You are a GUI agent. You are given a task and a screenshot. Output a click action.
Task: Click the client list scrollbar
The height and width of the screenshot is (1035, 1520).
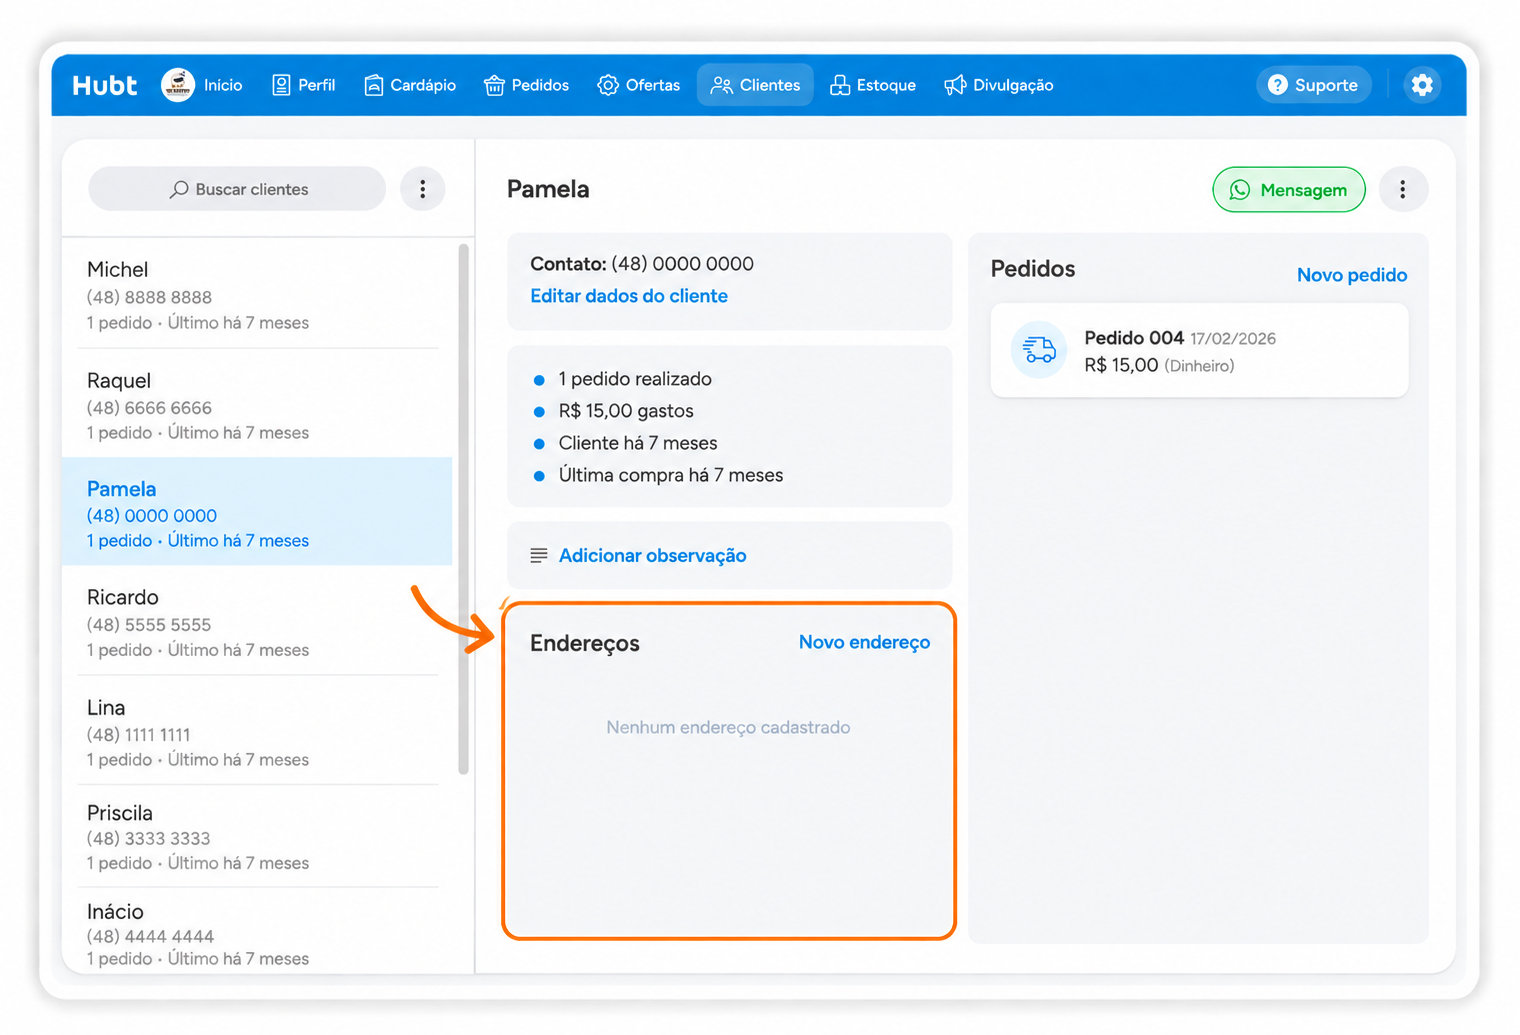(x=463, y=508)
